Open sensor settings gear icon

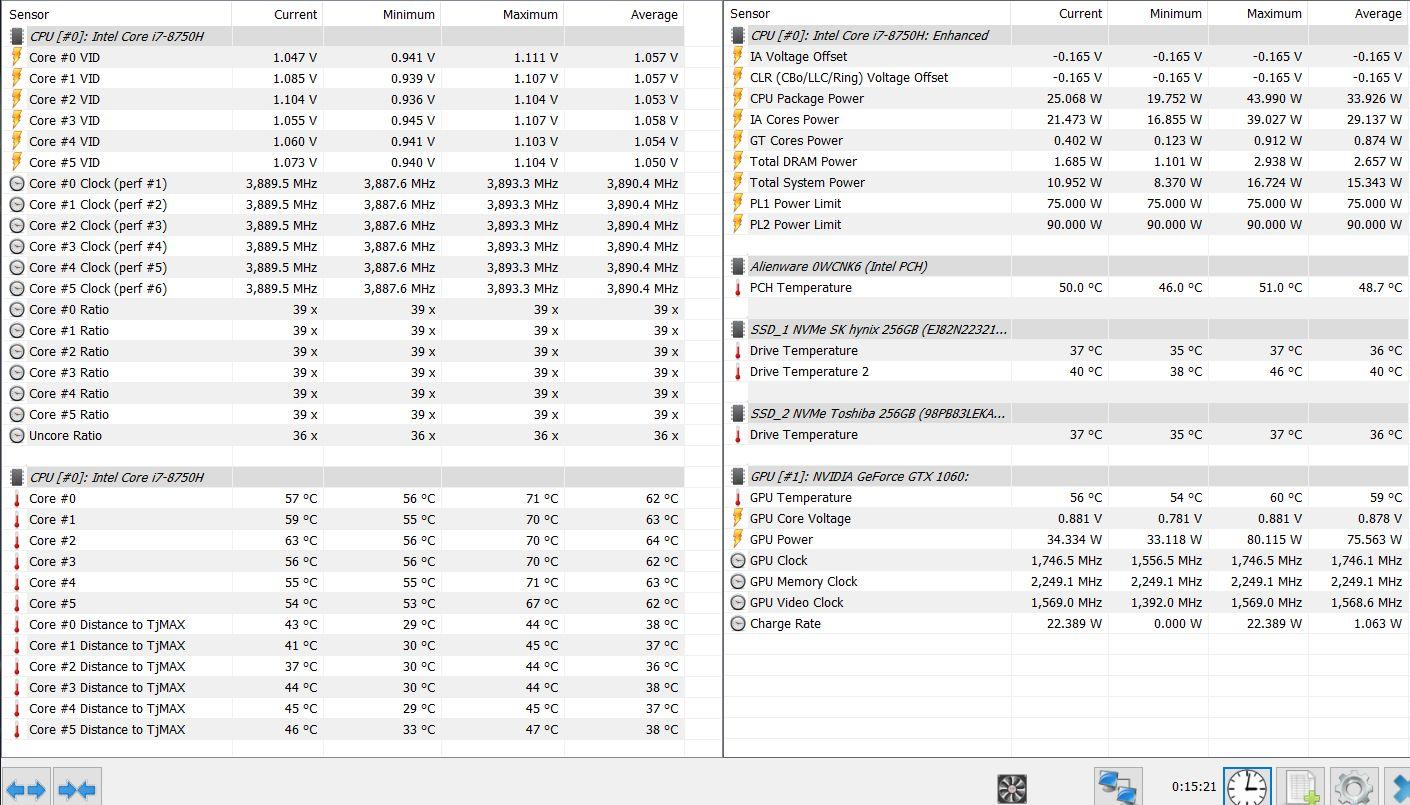[1352, 787]
